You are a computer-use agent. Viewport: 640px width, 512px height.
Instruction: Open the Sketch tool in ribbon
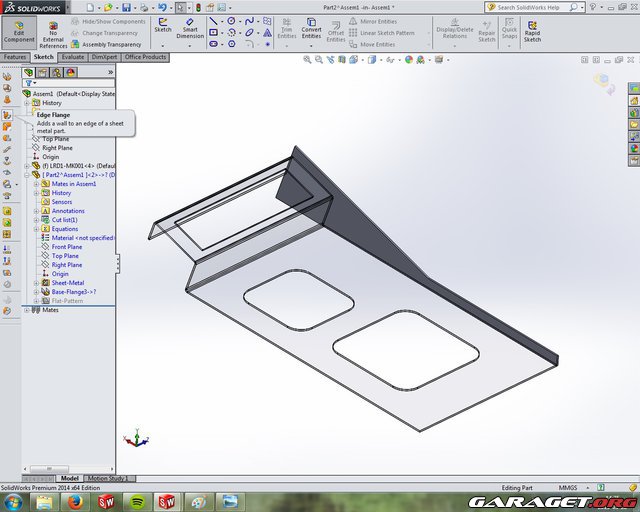click(162, 24)
